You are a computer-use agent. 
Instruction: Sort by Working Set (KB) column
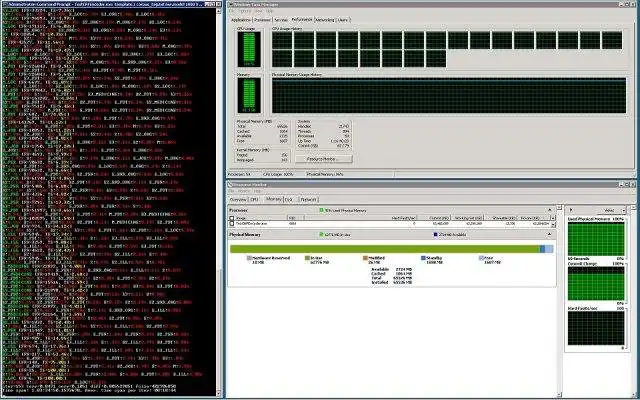(x=468, y=218)
